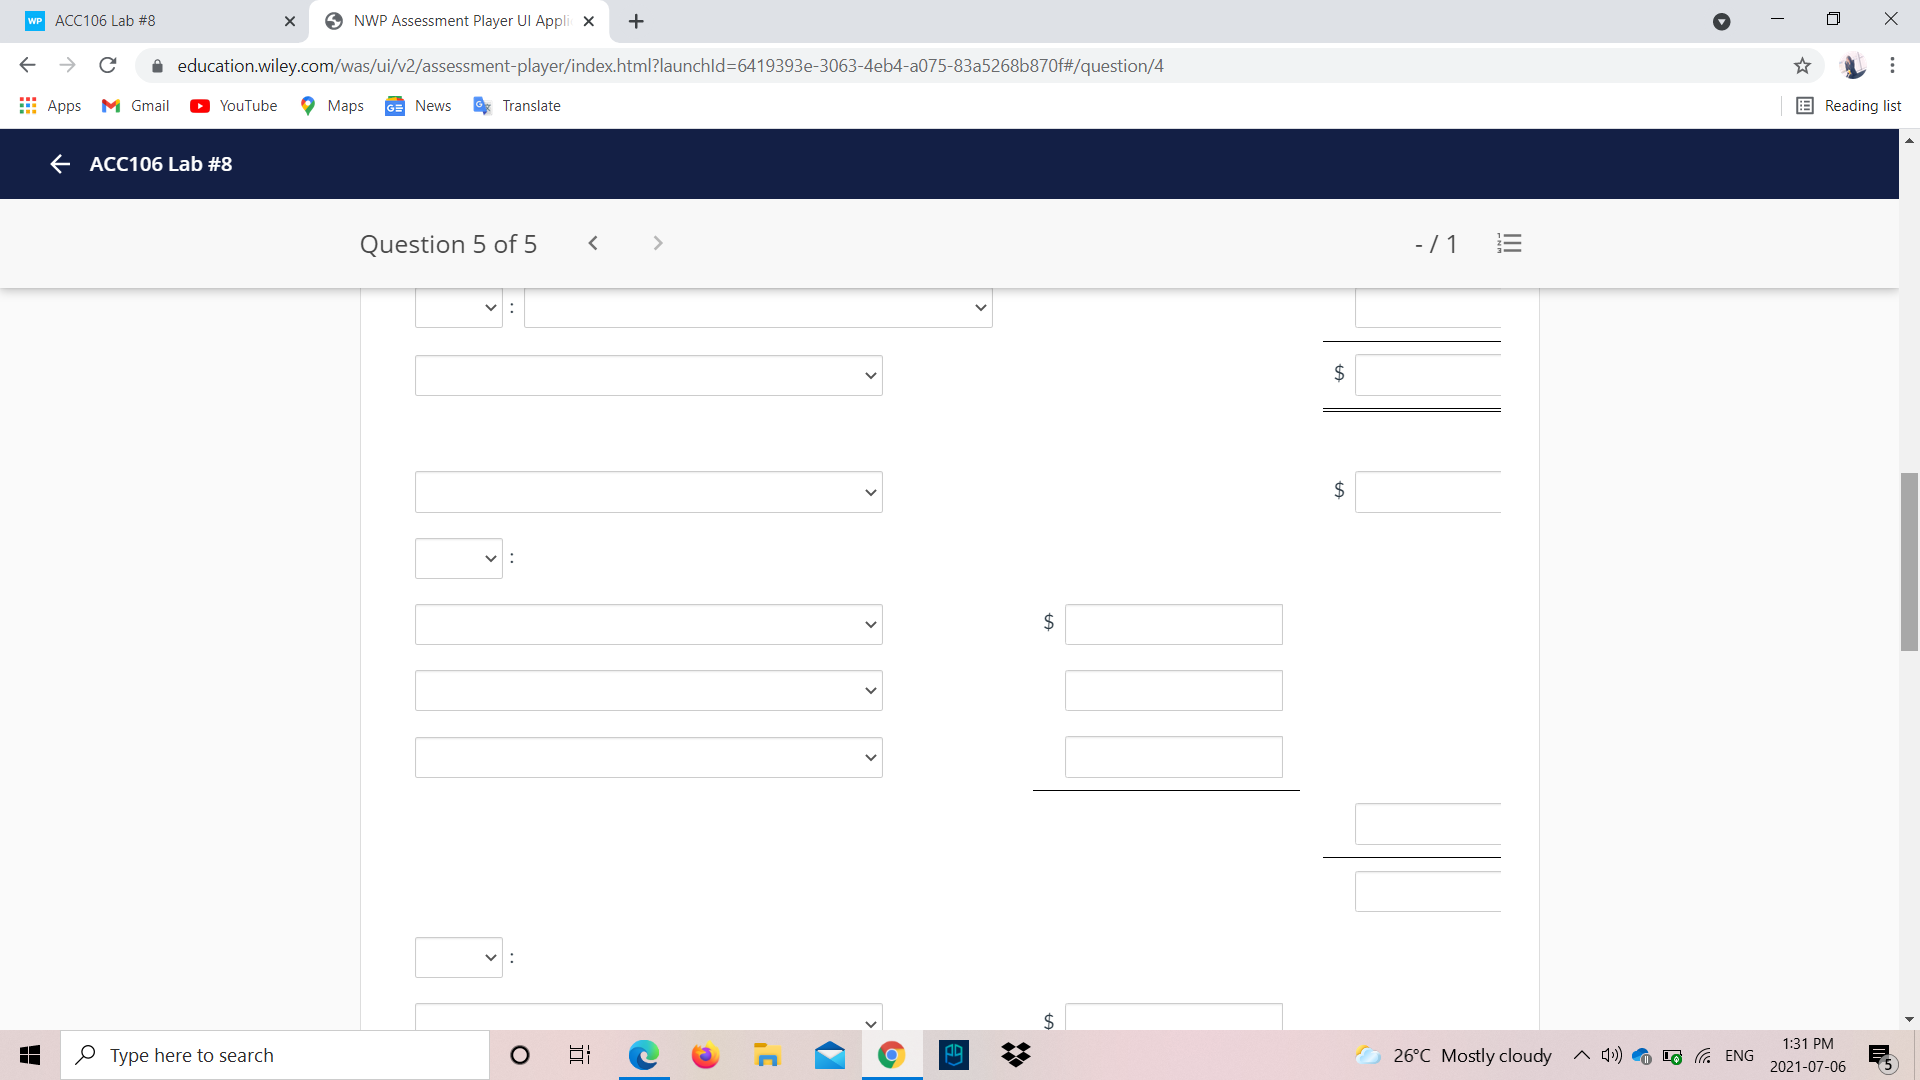Expand the small dropdown near the bottom of the form
Image resolution: width=1920 pixels, height=1080 pixels.
pos(458,957)
